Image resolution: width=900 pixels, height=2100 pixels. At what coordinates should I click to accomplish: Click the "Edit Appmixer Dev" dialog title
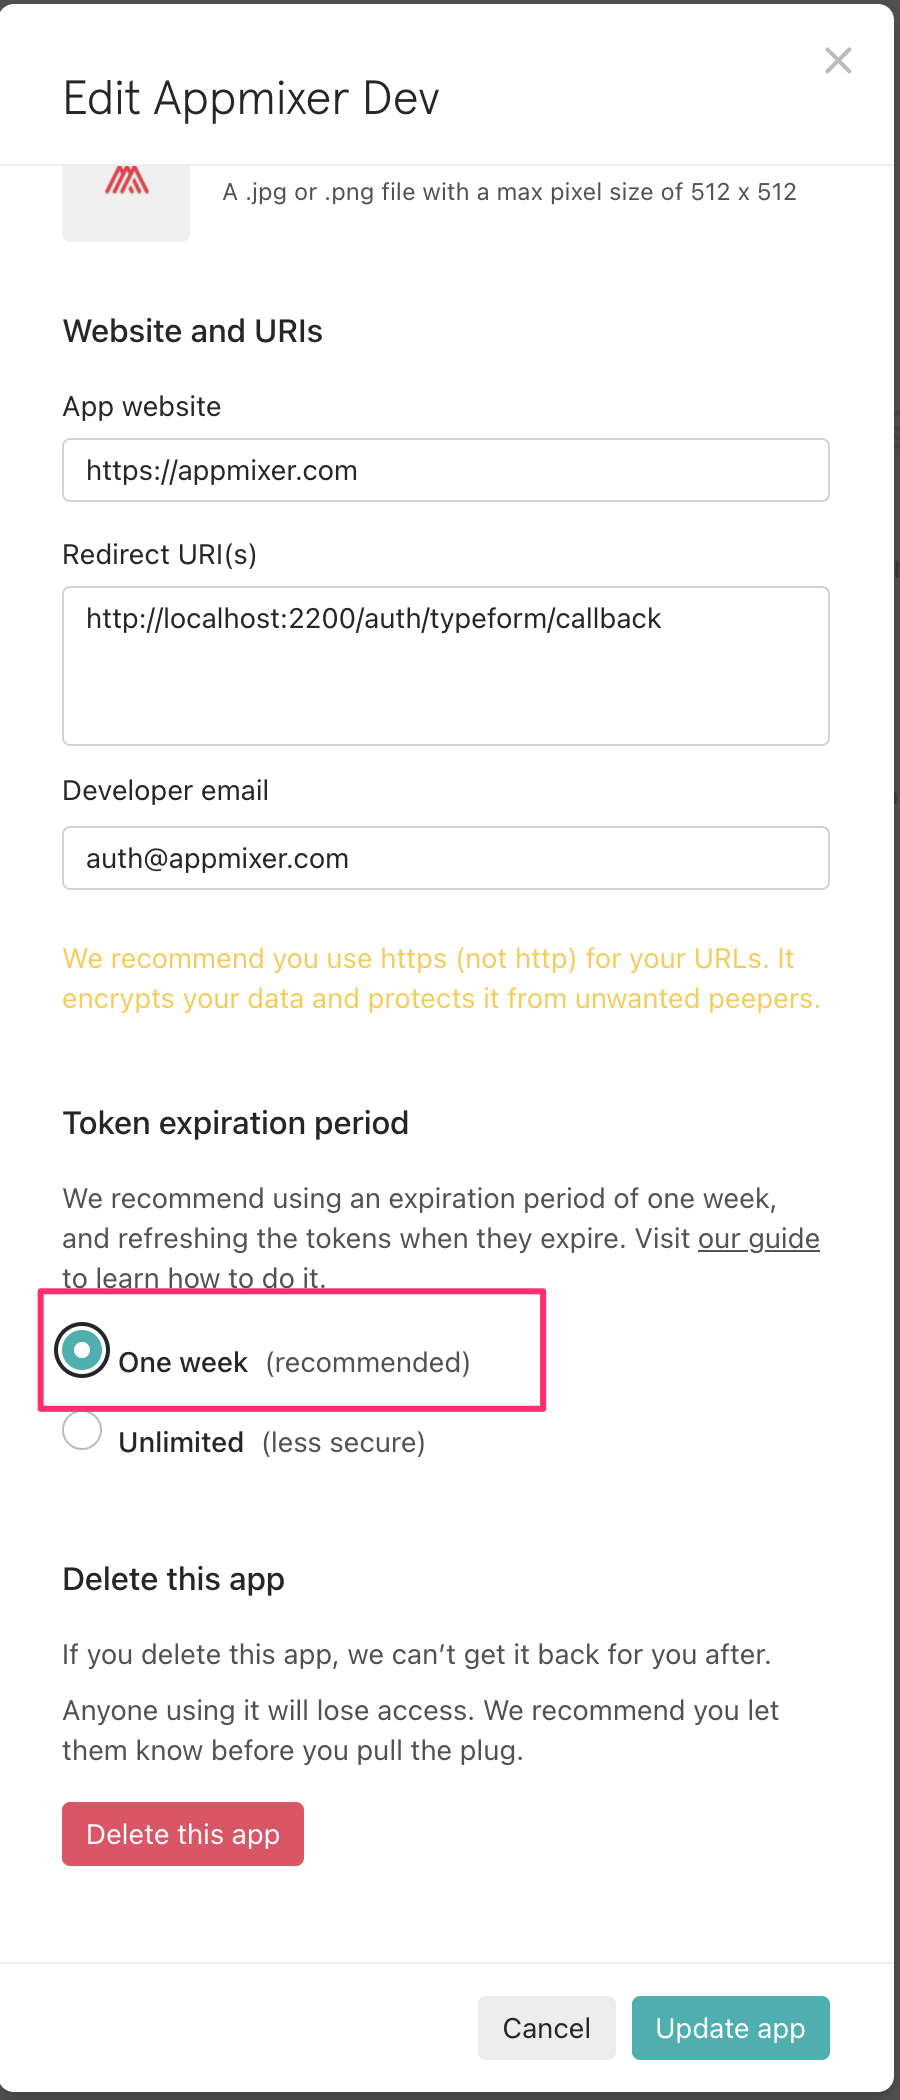251,99
